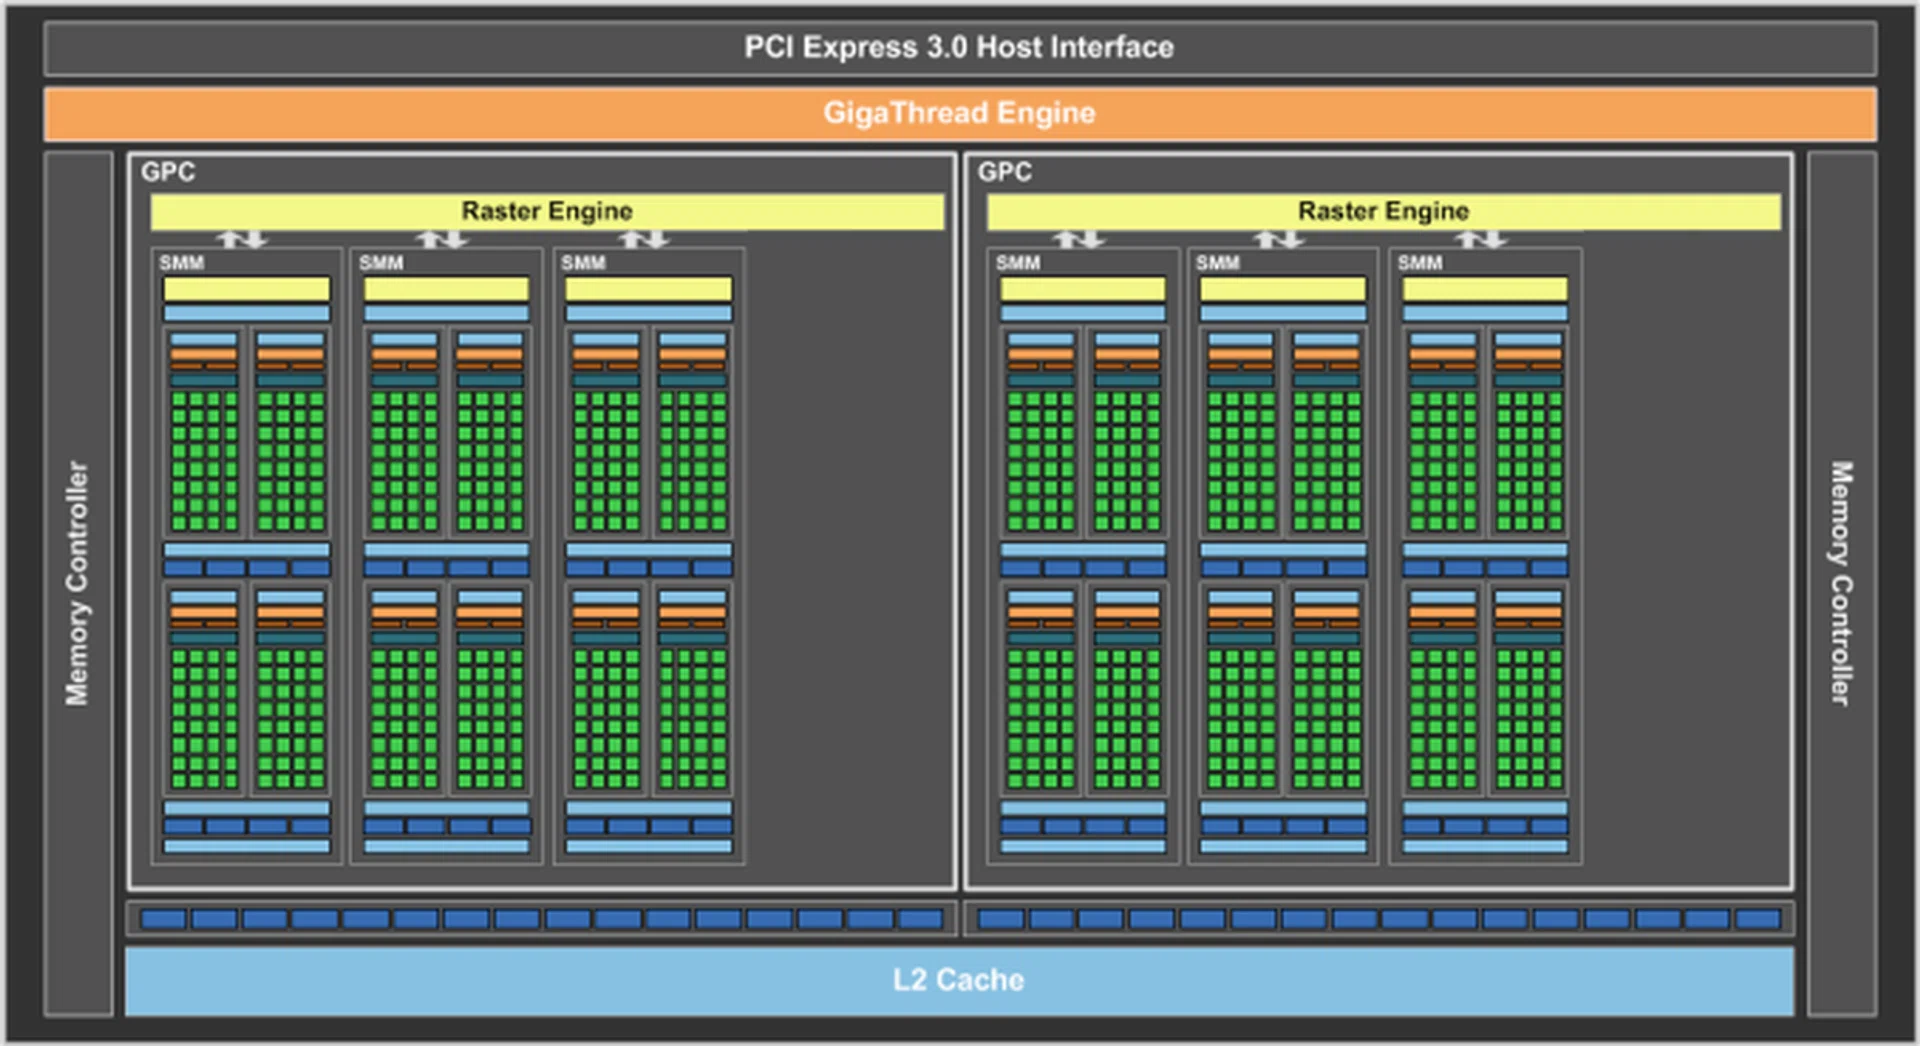Image resolution: width=1920 pixels, height=1046 pixels.
Task: Click the middle SMM label in left GPC
Action: tap(381, 263)
